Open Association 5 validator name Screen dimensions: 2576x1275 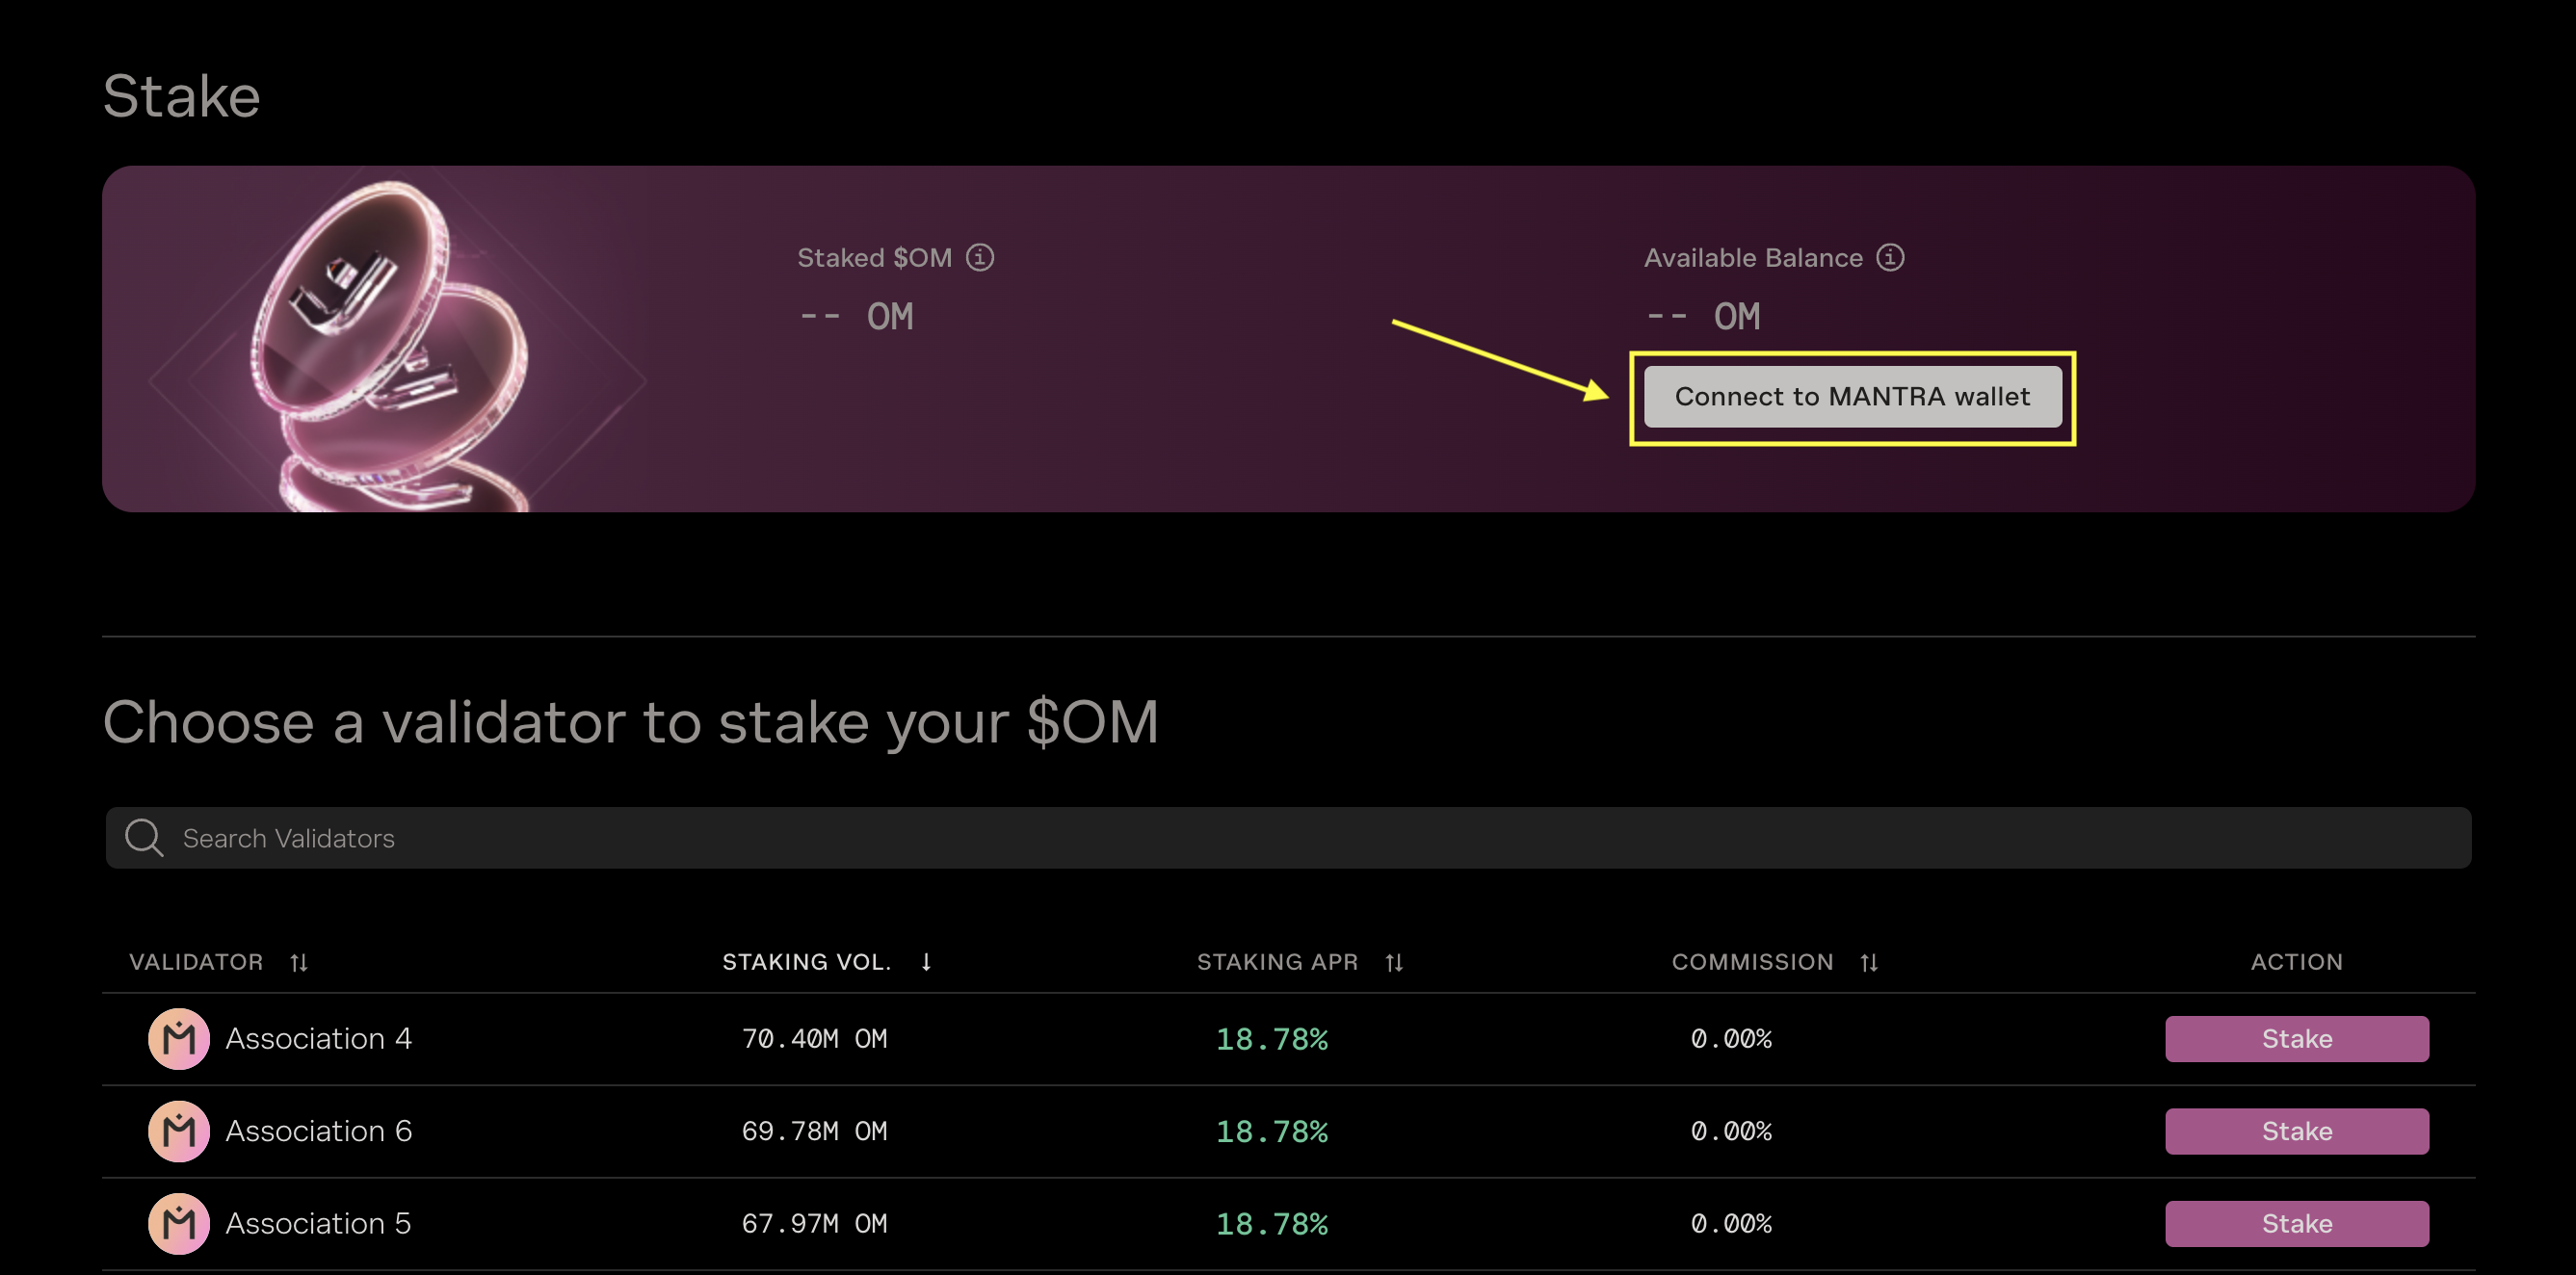(318, 1222)
